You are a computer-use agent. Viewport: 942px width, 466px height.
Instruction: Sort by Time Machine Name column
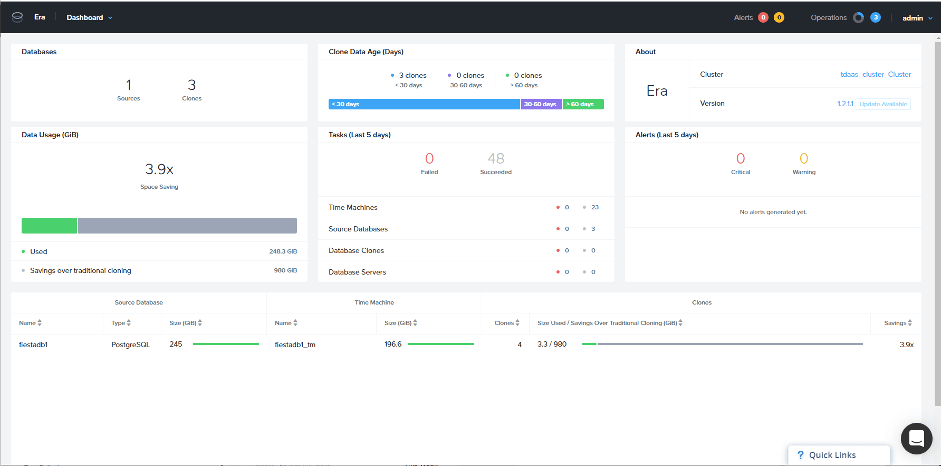pyautogui.click(x=285, y=323)
